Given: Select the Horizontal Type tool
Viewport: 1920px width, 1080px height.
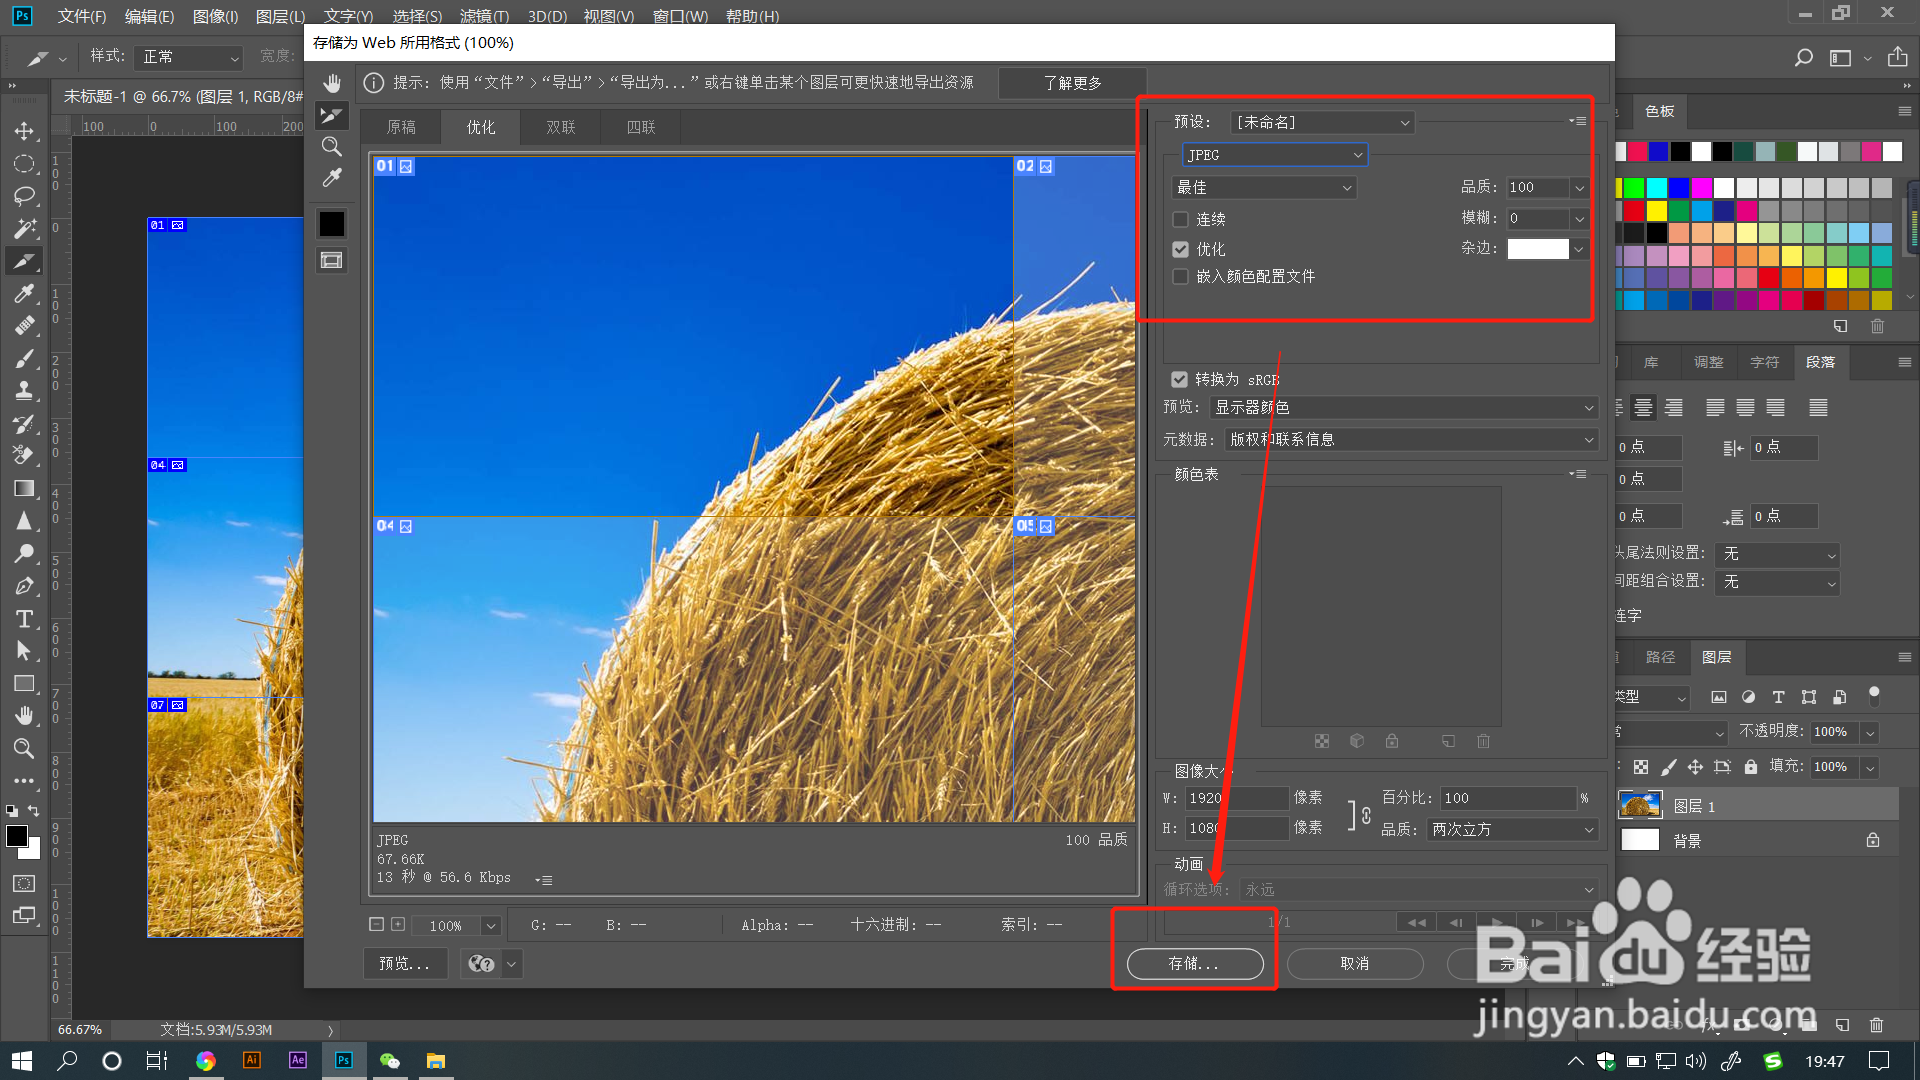Looking at the screenshot, I should [24, 619].
